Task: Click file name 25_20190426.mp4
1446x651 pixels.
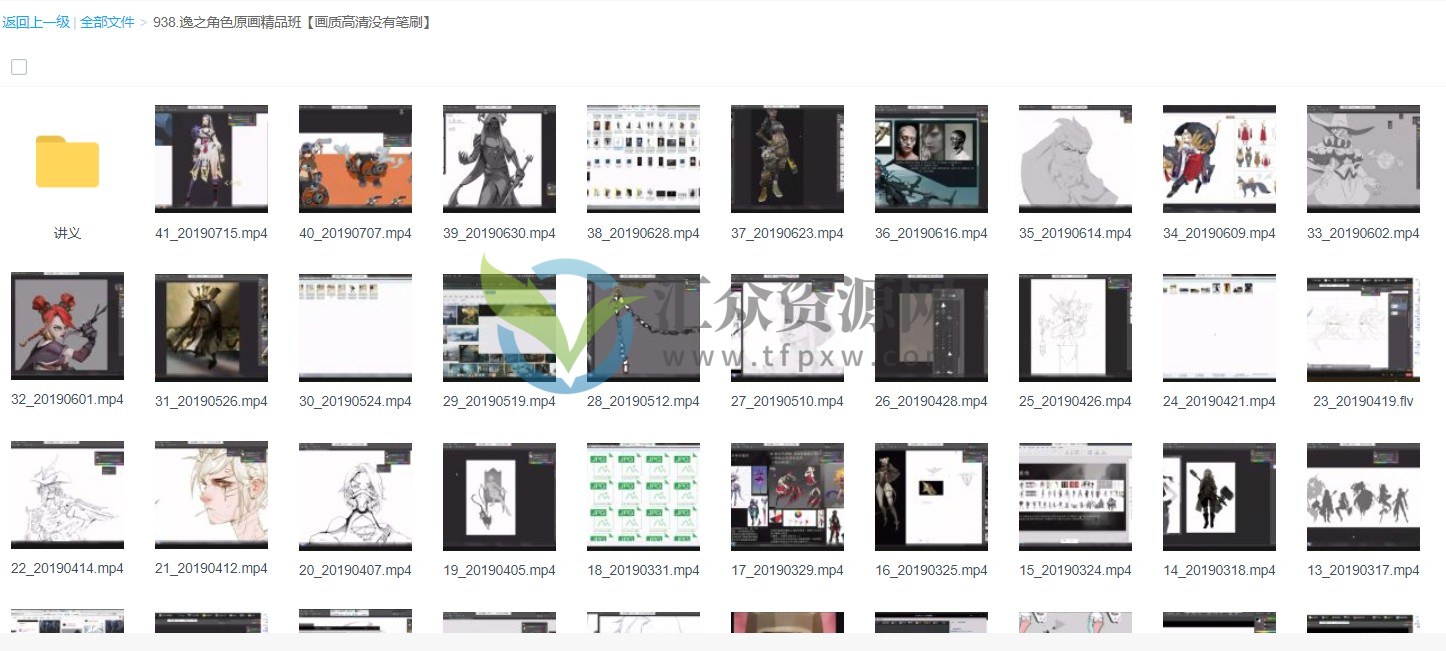Action: click(x=1075, y=401)
